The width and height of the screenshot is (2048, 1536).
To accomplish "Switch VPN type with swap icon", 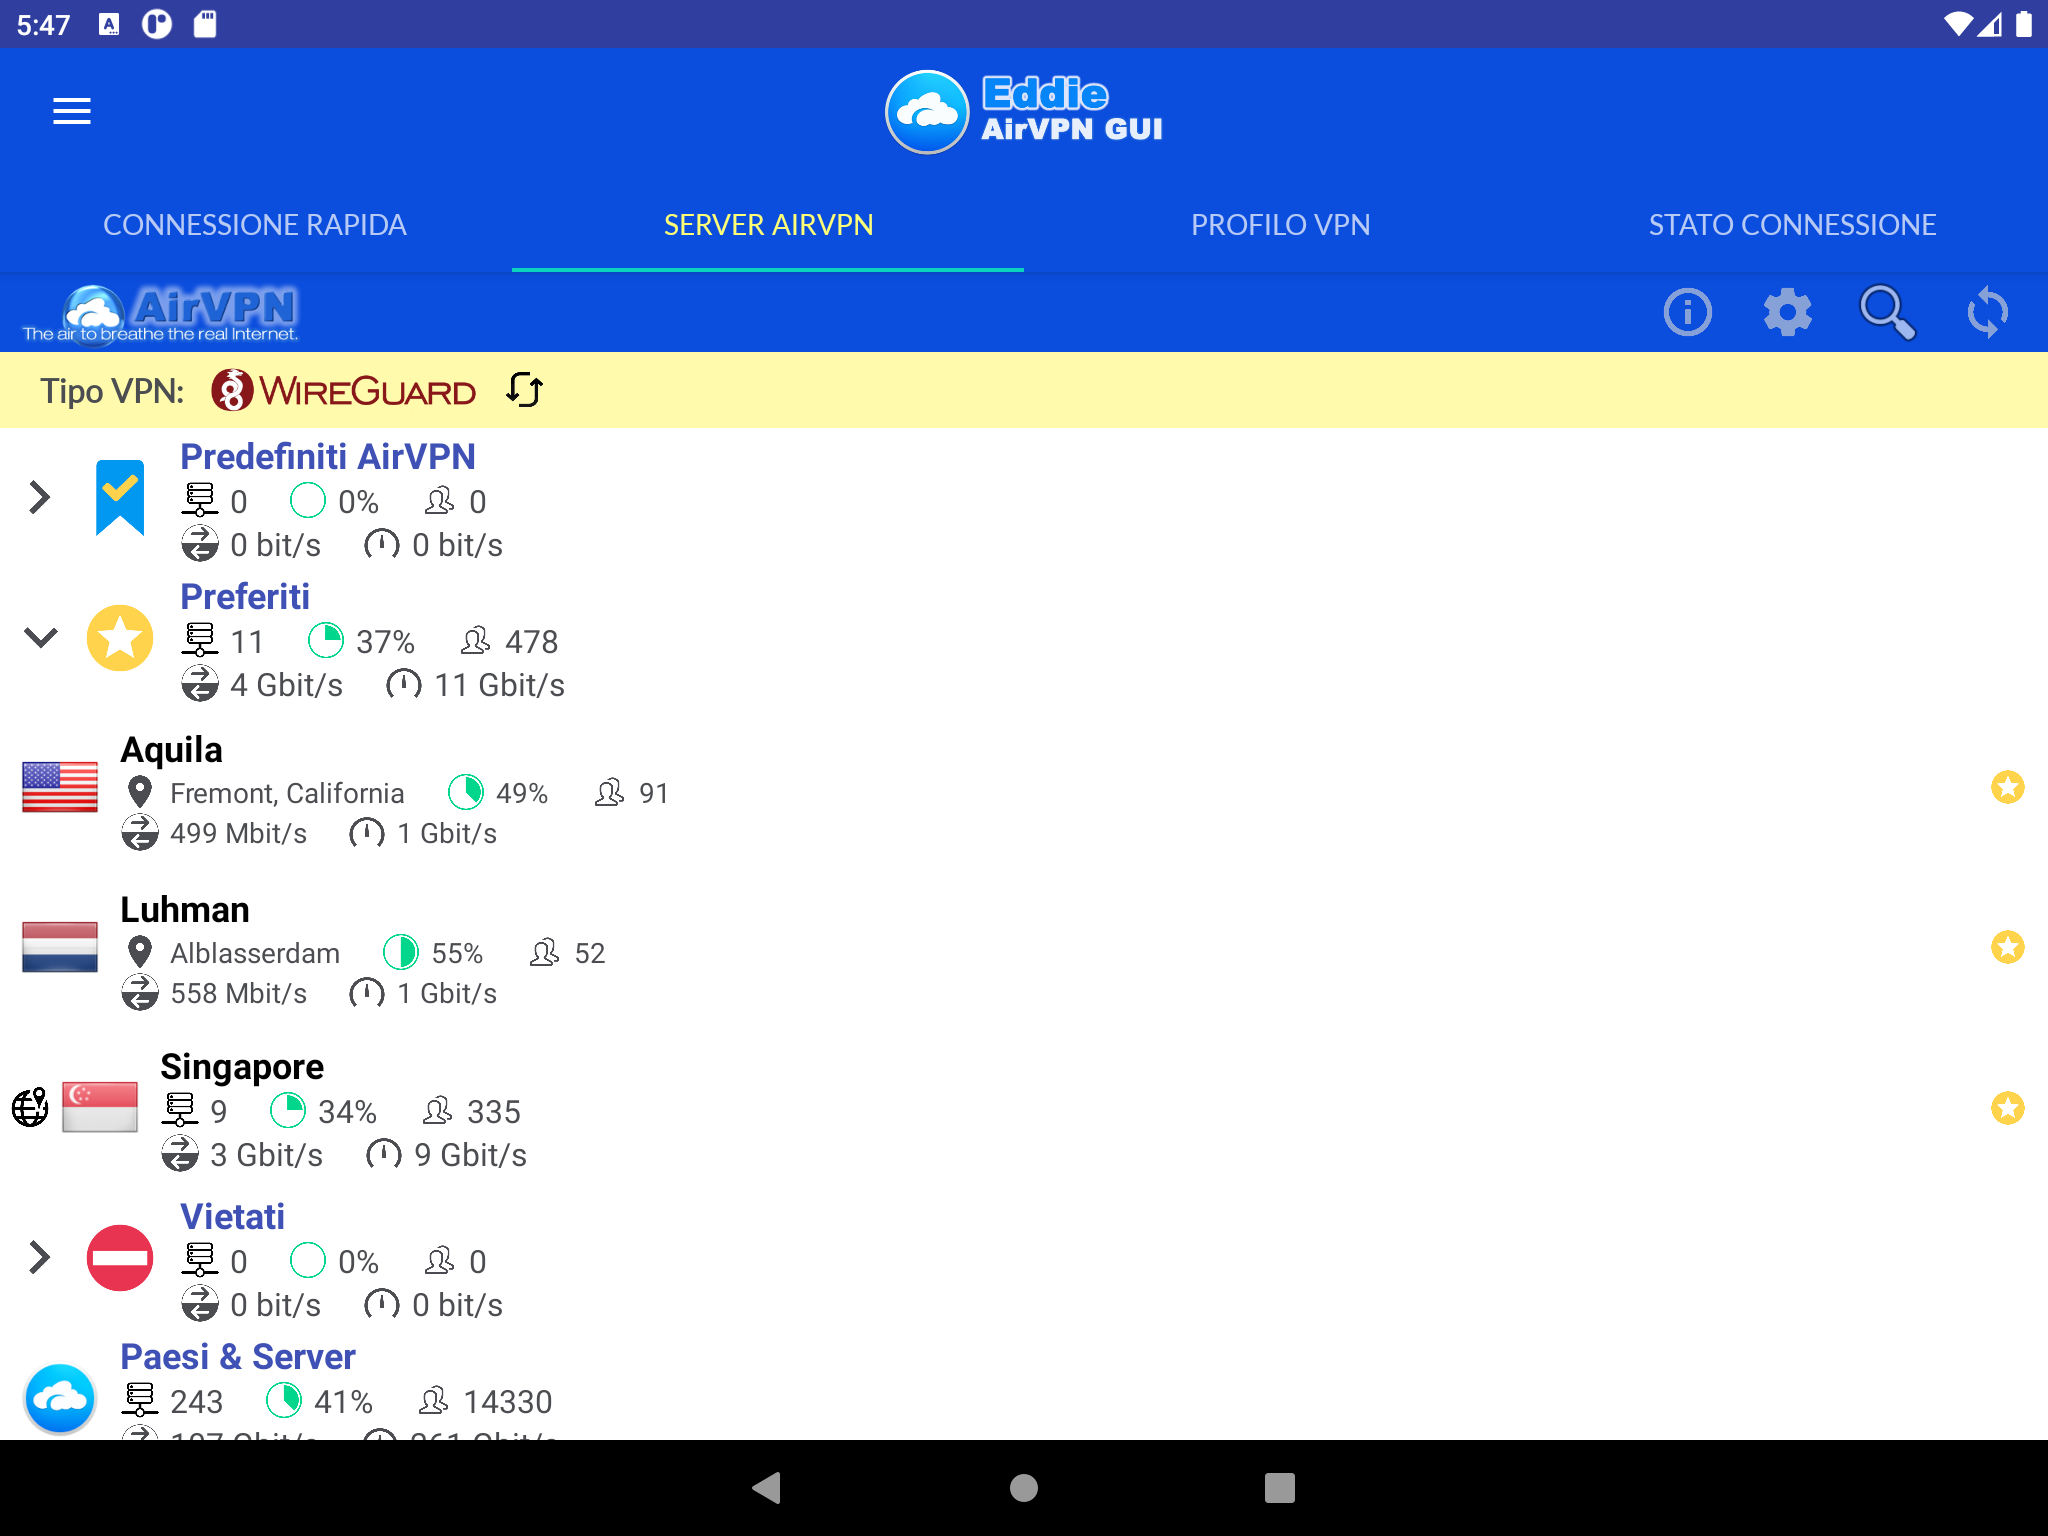I will (x=525, y=390).
